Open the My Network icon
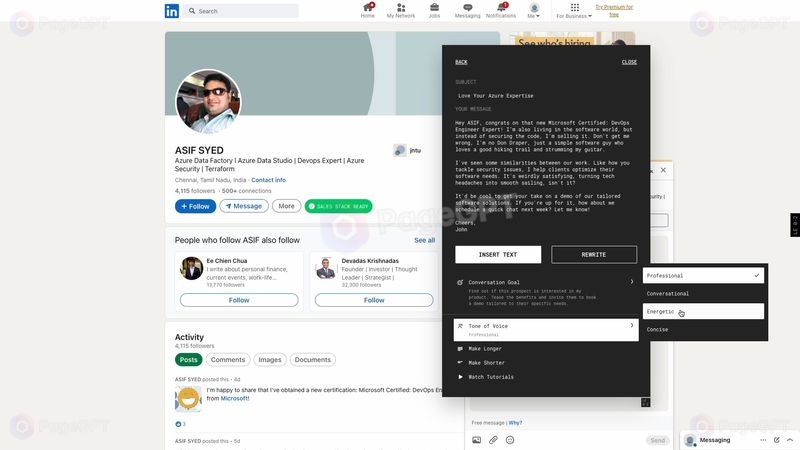The height and width of the screenshot is (450, 800). (401, 10)
